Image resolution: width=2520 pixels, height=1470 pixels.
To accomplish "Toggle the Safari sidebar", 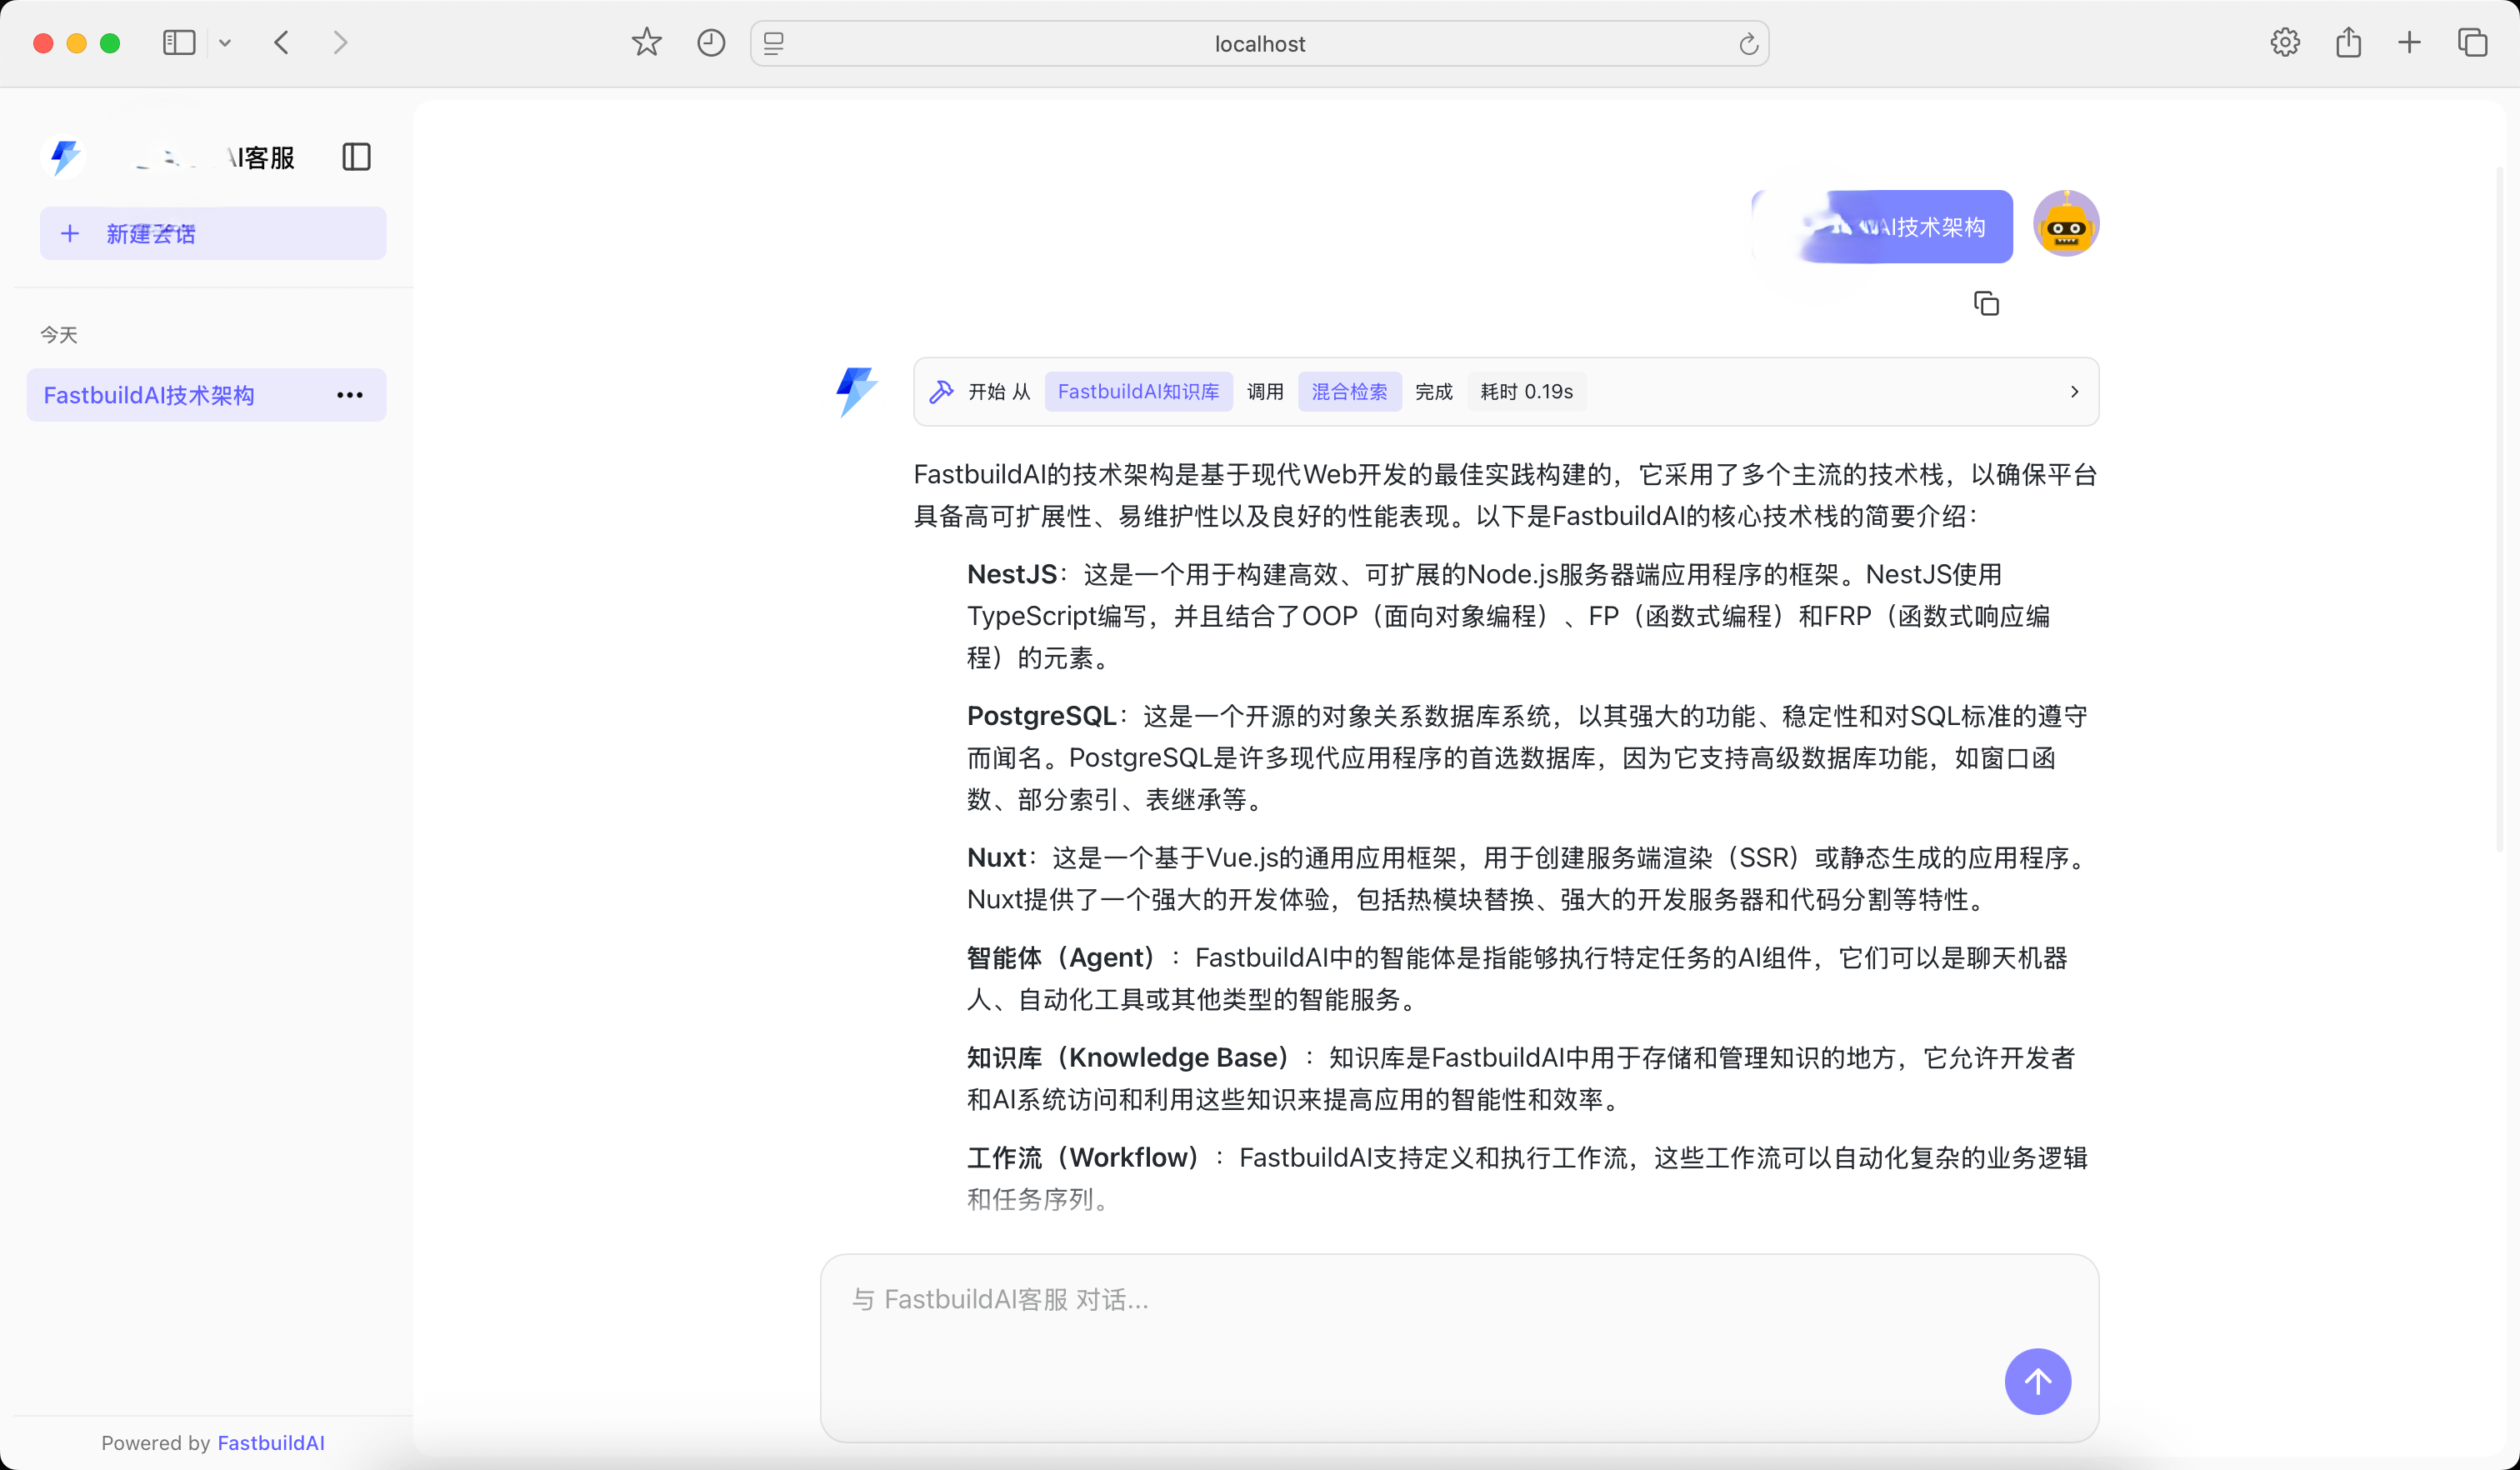I will [x=178, y=42].
